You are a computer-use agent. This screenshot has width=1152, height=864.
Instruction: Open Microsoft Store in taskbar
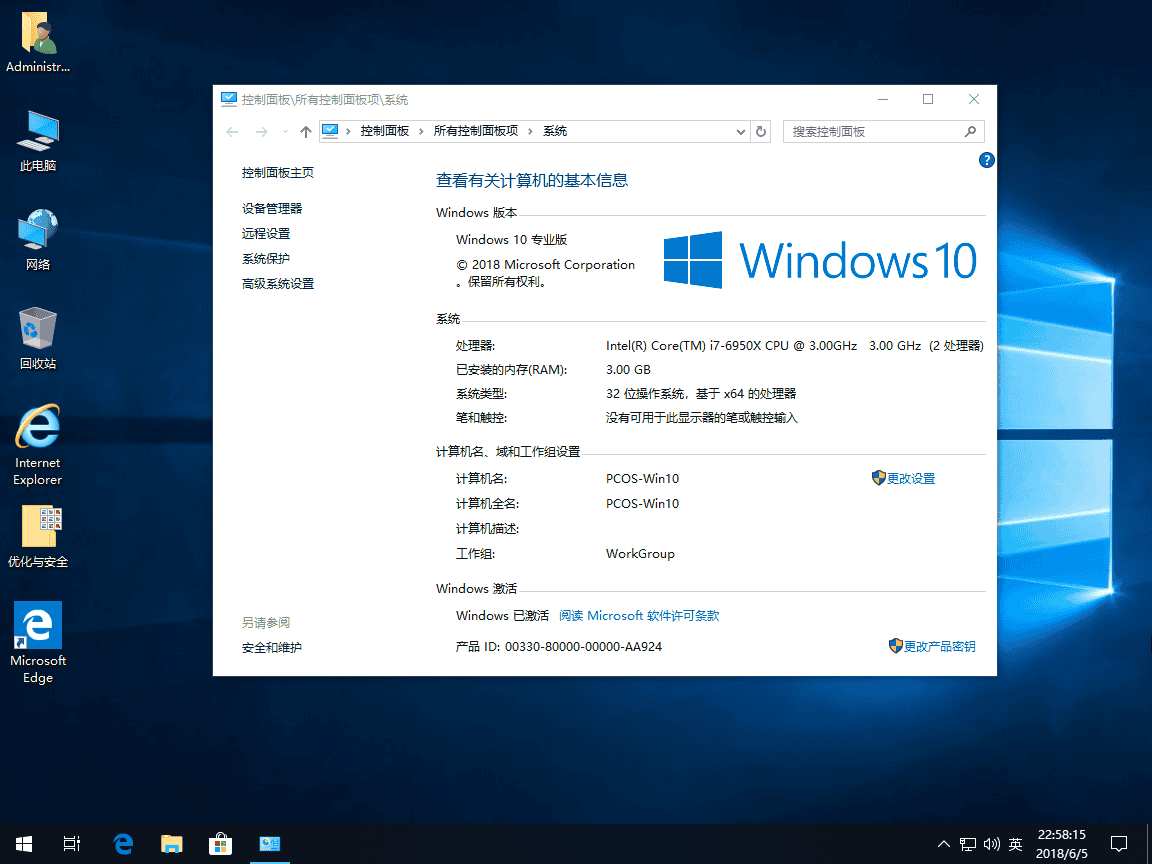(x=220, y=844)
